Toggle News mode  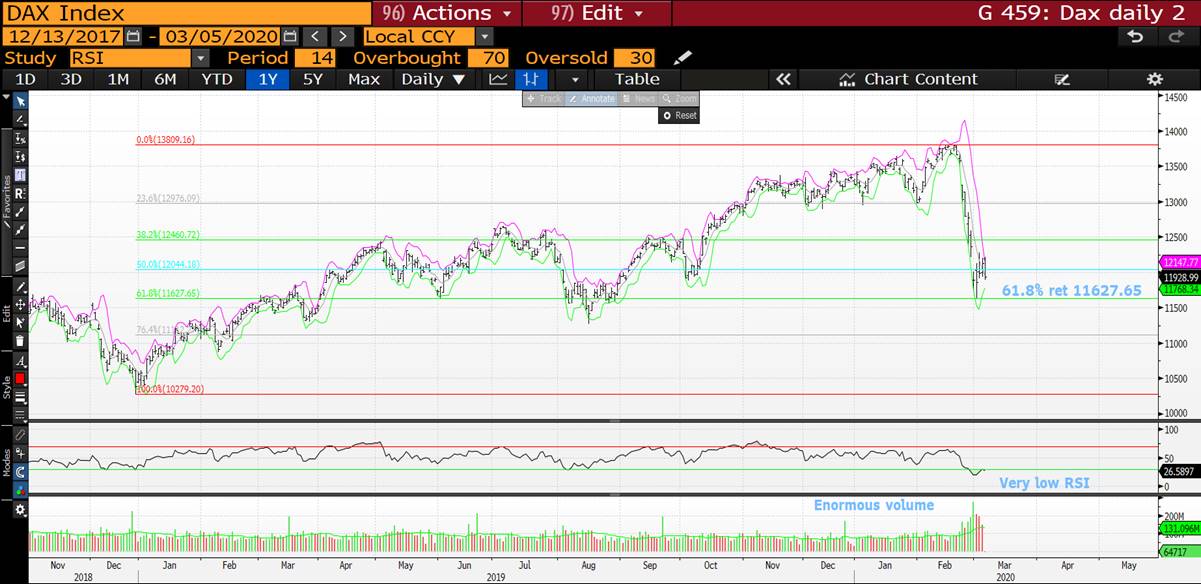(x=639, y=99)
